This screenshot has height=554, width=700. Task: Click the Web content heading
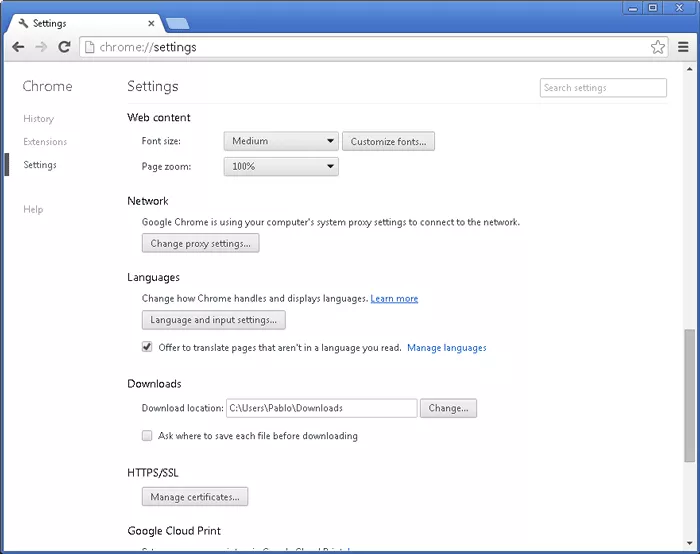coord(158,117)
